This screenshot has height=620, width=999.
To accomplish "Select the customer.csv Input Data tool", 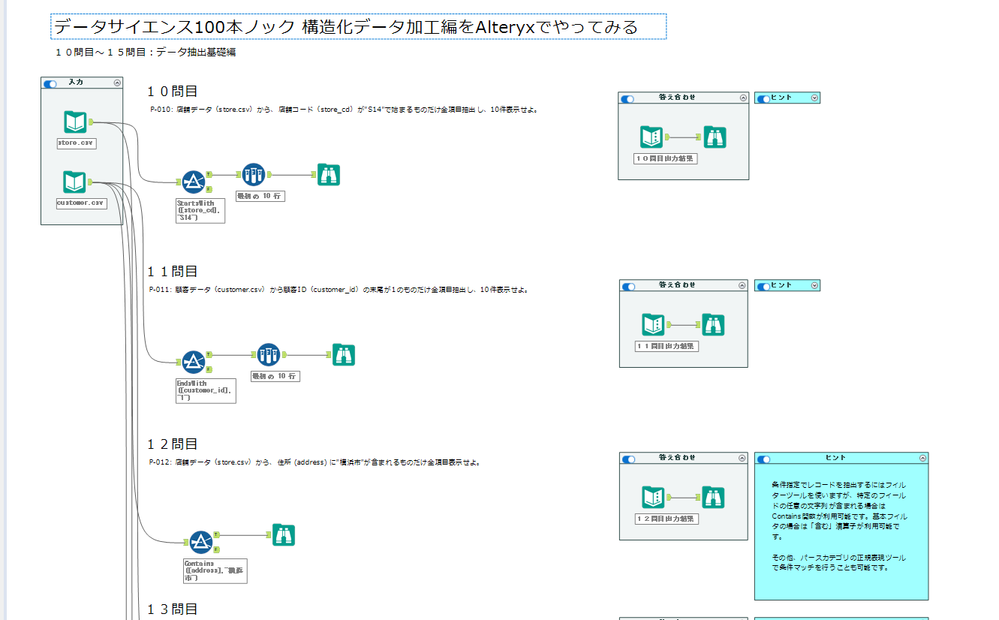I will 75,182.
